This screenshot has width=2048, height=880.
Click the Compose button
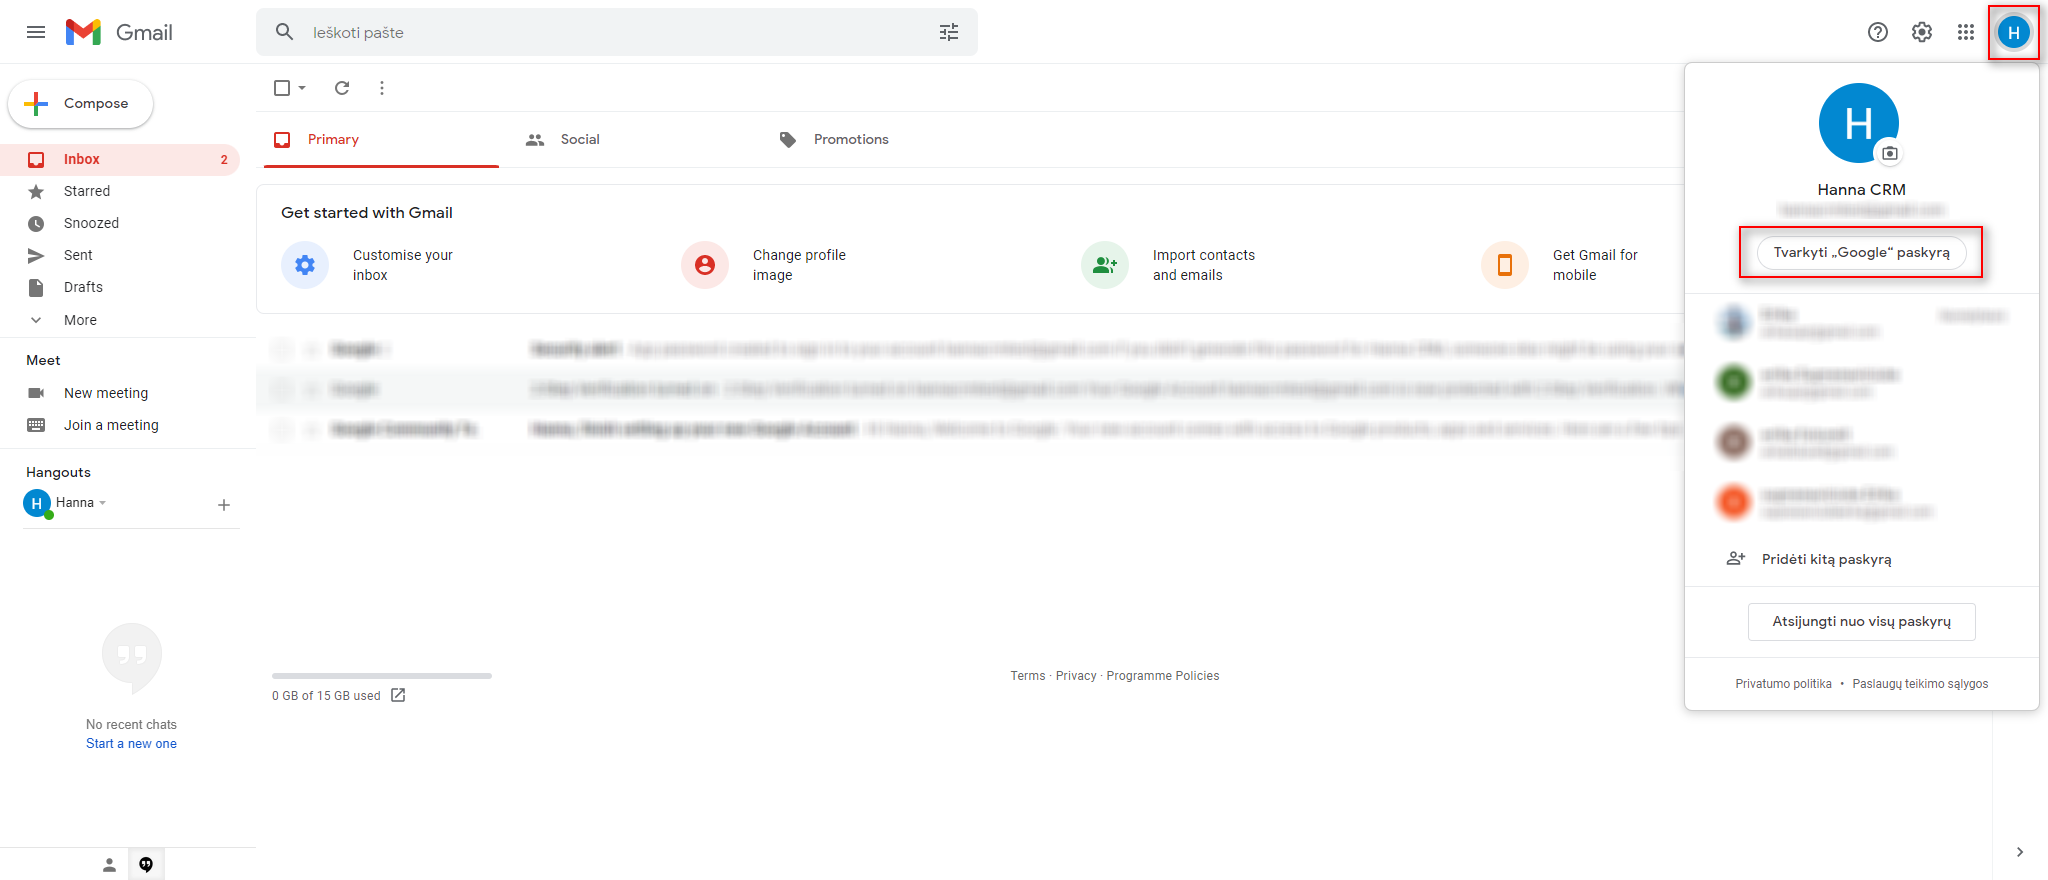click(x=81, y=103)
